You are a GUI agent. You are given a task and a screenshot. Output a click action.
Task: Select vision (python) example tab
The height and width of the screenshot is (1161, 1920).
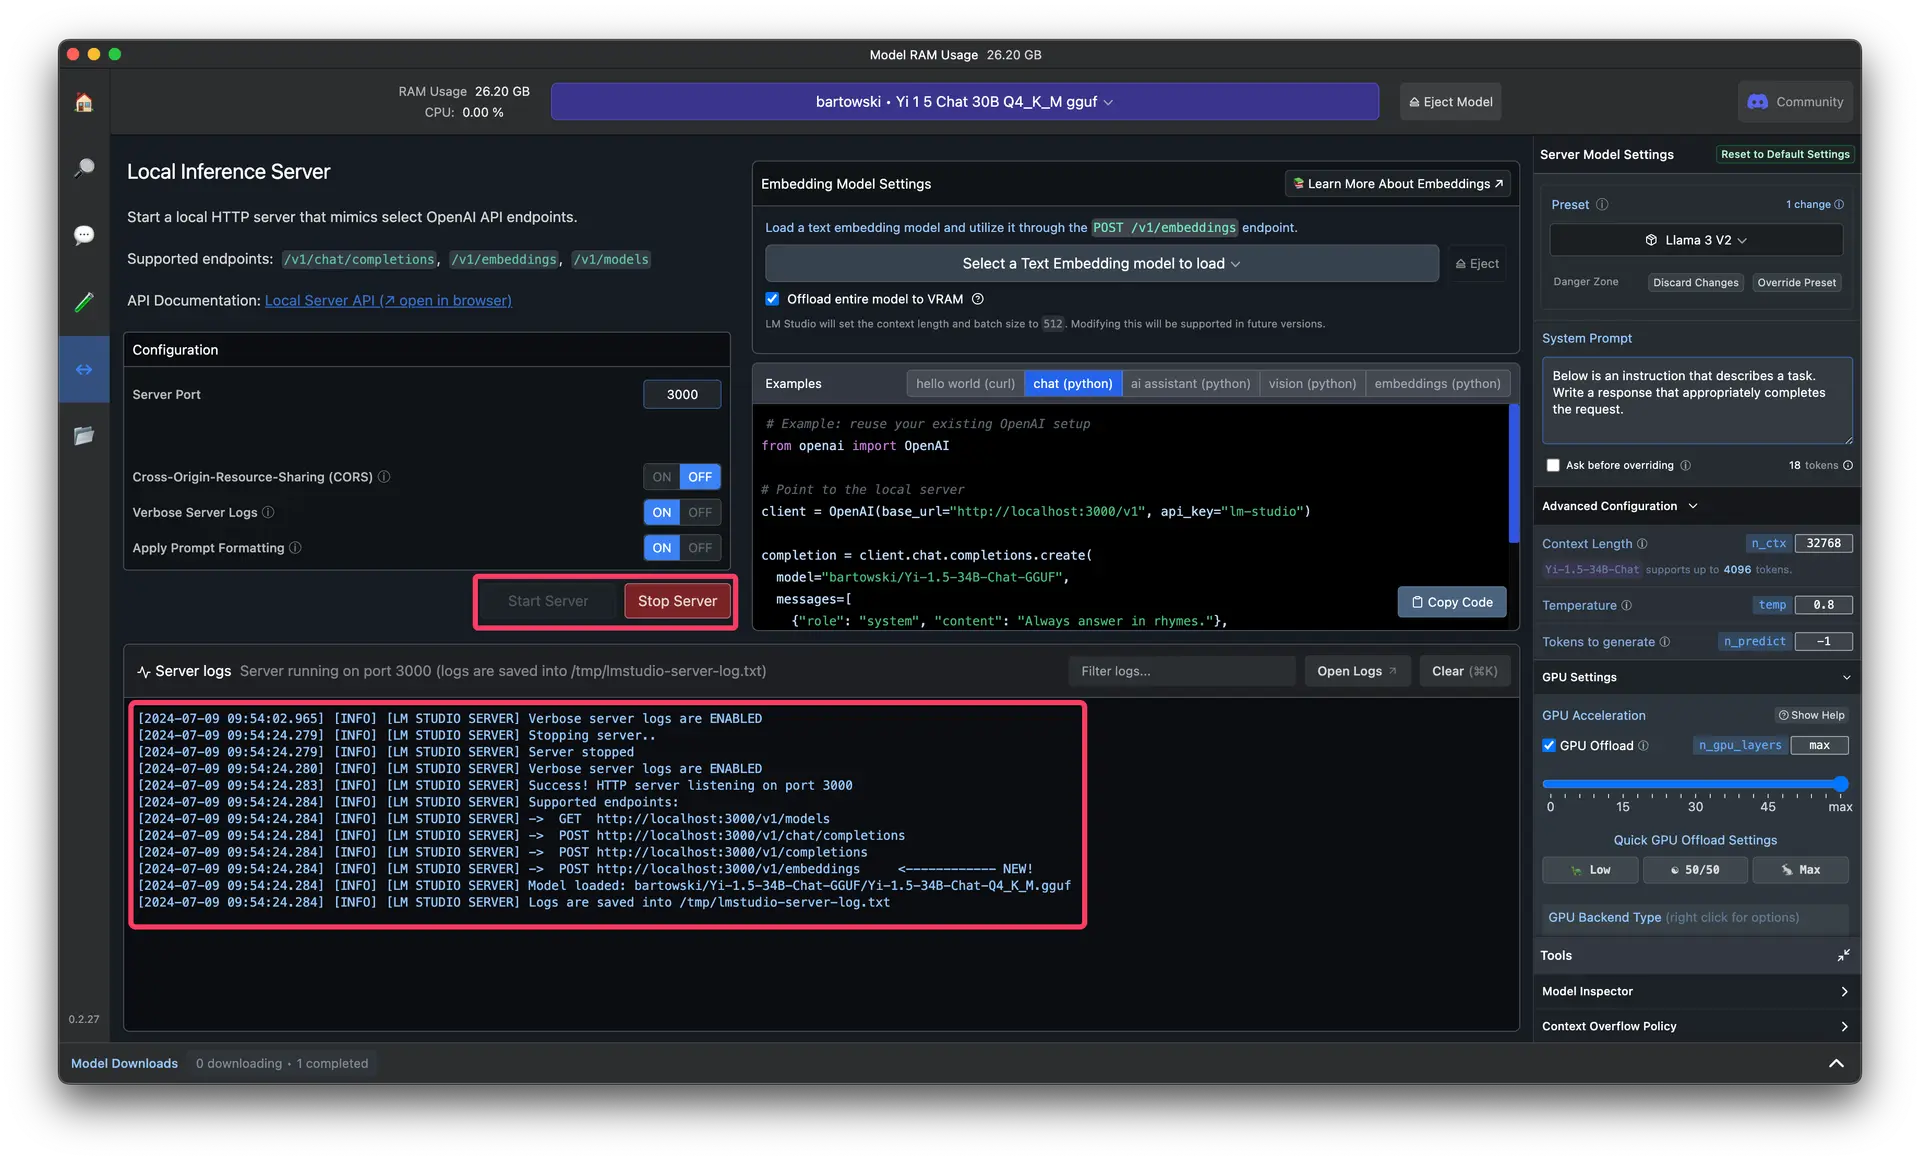point(1312,384)
